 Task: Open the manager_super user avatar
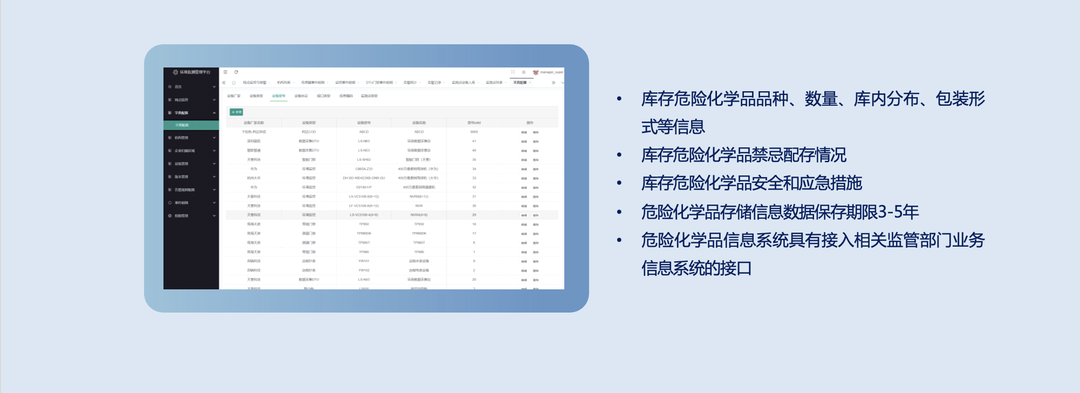535,72
